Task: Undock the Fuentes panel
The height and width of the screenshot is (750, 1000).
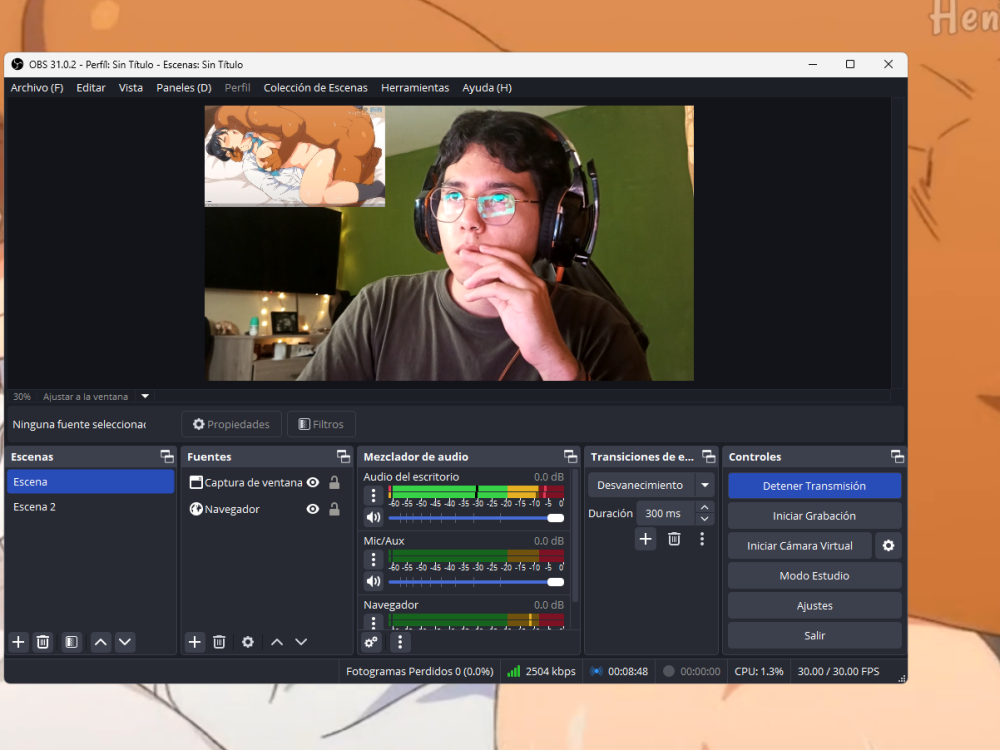Action: click(x=343, y=456)
